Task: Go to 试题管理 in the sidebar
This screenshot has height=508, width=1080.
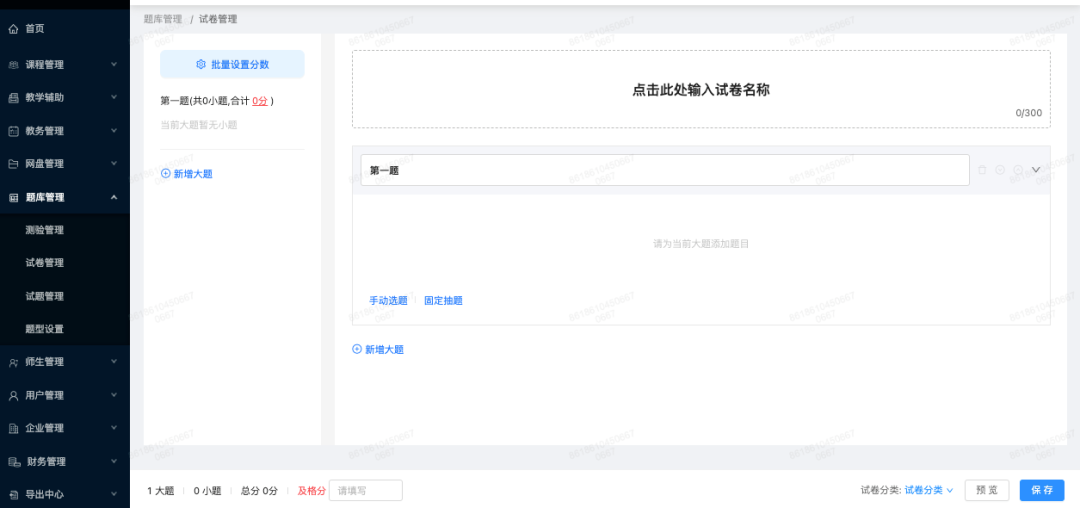Action: click(45, 296)
